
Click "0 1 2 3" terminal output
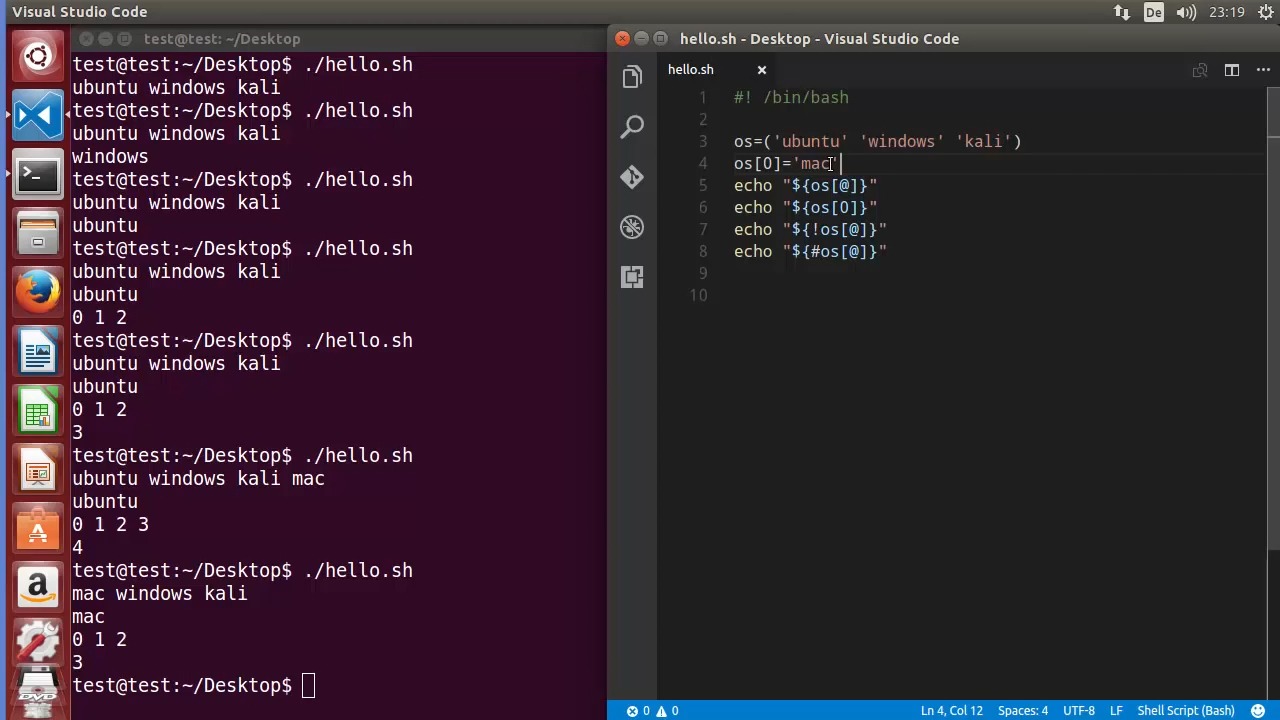110,525
